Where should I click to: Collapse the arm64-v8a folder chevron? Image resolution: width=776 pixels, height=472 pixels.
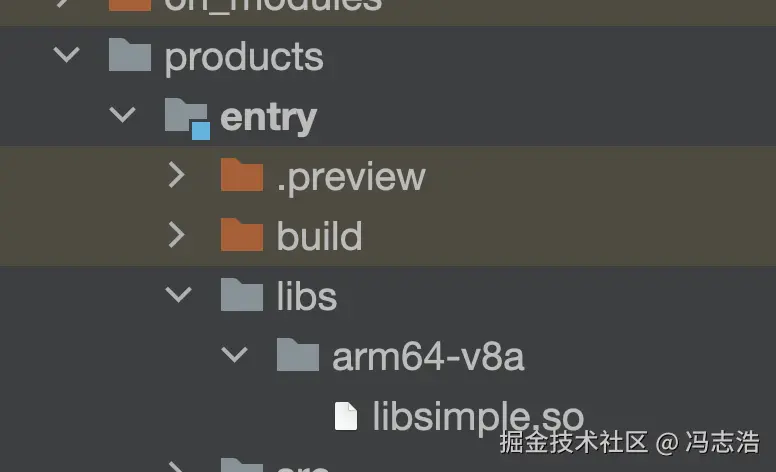(234, 355)
